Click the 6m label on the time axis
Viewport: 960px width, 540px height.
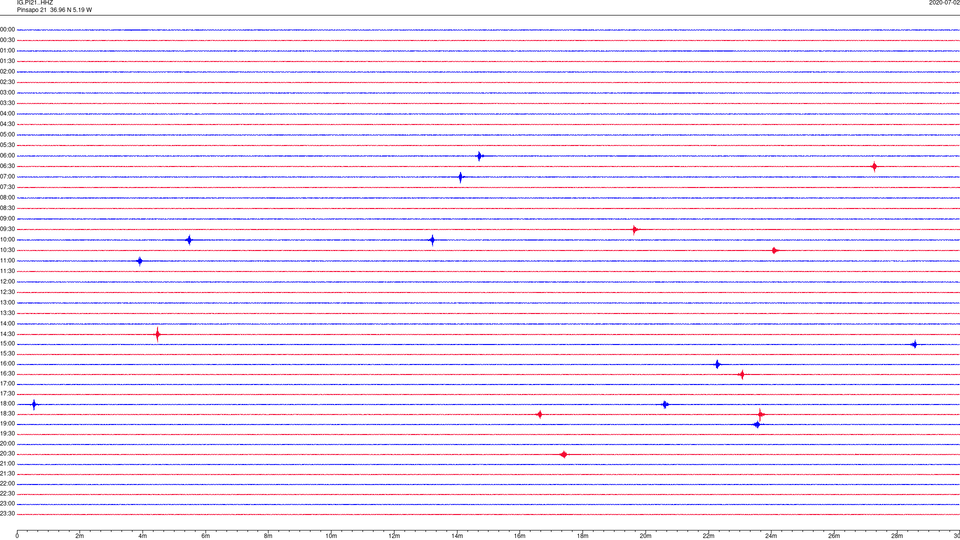[x=205, y=536]
